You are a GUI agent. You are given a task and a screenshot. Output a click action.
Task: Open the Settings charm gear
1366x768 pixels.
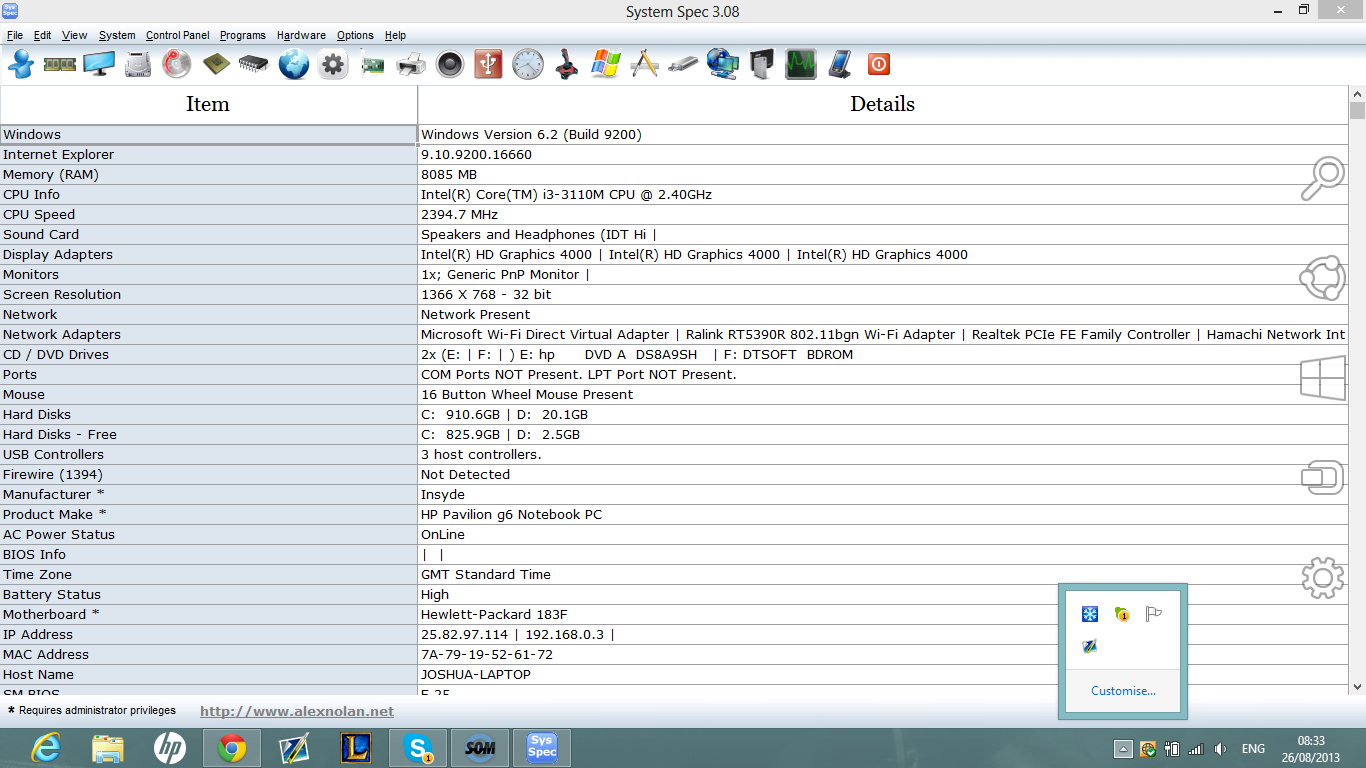[x=1322, y=577]
